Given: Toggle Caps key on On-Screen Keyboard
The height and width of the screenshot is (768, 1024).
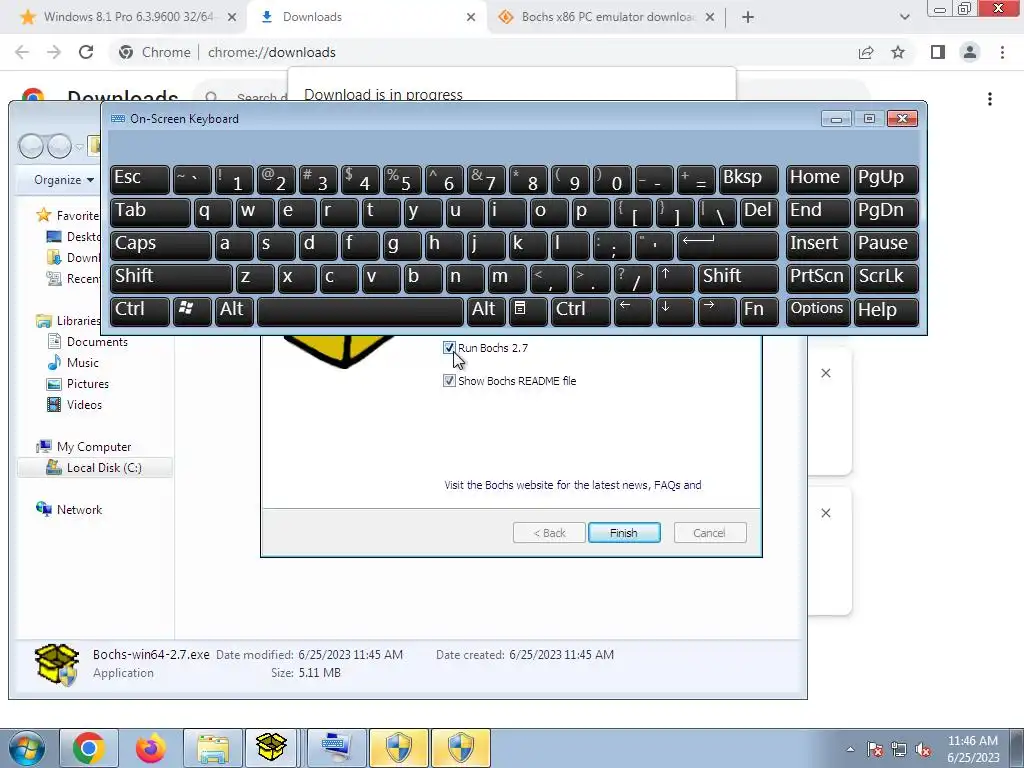Looking at the screenshot, I should click(x=161, y=244).
